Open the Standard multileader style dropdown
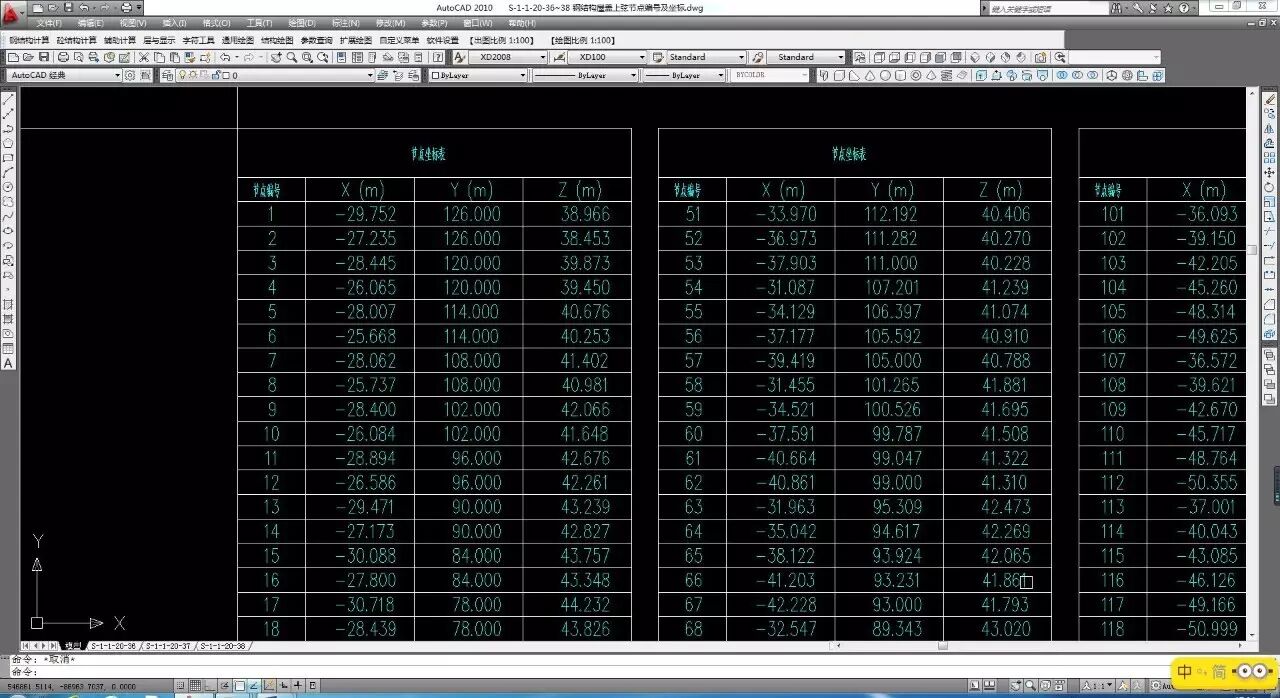Image resolution: width=1280 pixels, height=698 pixels. click(x=841, y=57)
